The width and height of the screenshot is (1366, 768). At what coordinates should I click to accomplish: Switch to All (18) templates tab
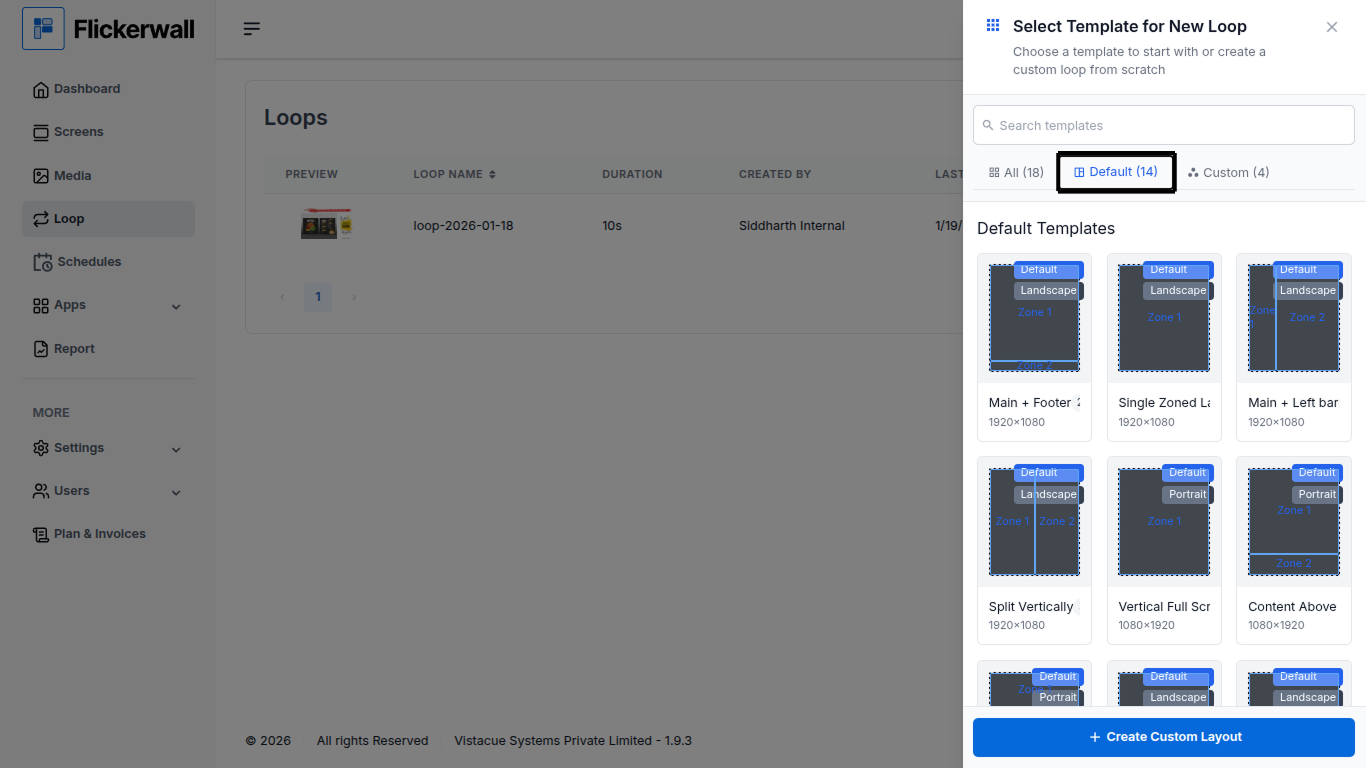click(1016, 173)
